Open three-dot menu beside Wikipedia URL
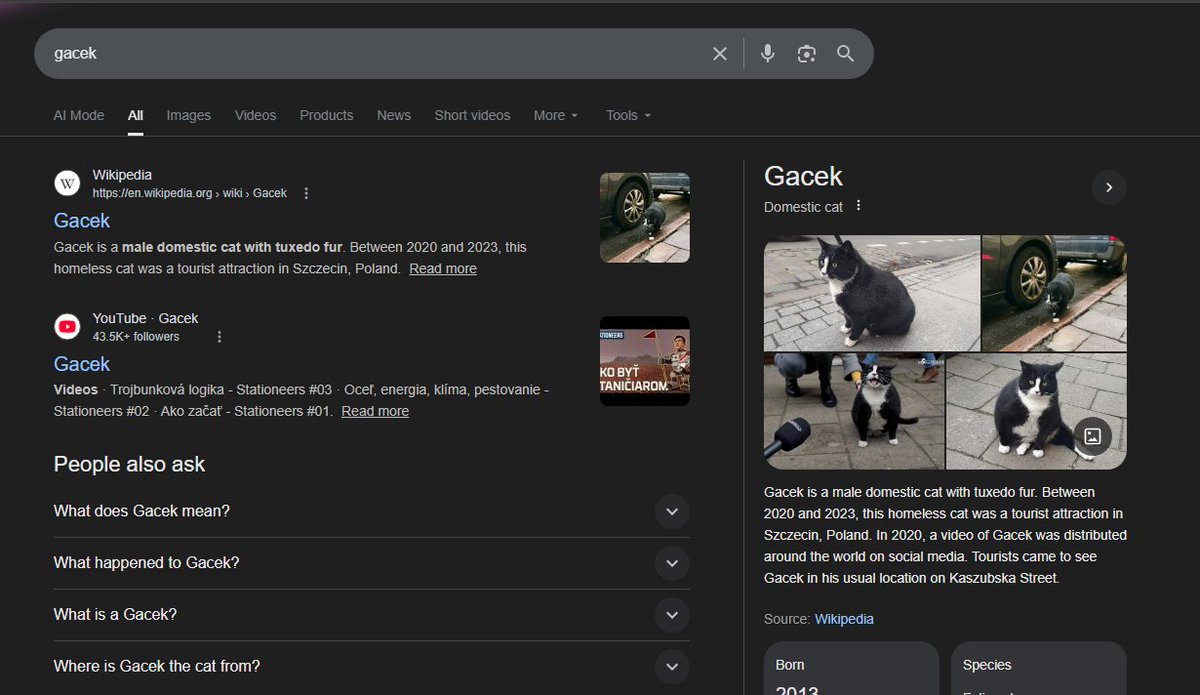The height and width of the screenshot is (695, 1200). tap(306, 193)
